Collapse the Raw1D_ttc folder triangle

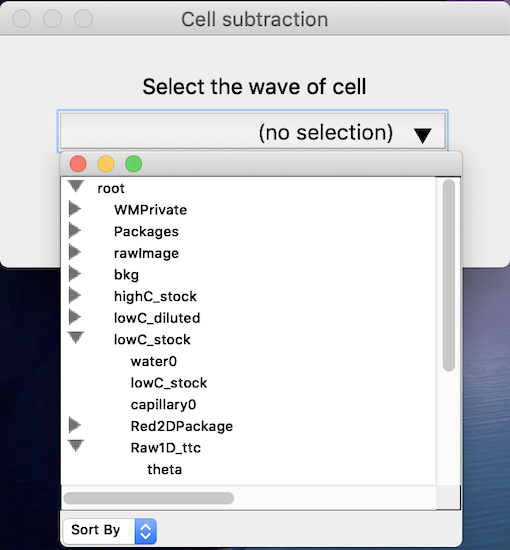click(x=76, y=446)
